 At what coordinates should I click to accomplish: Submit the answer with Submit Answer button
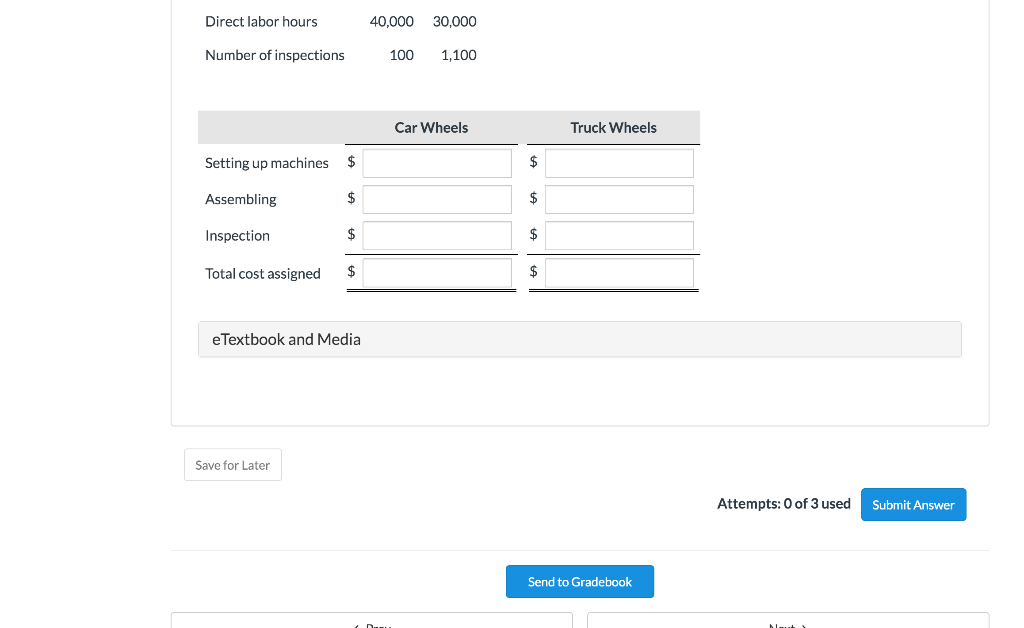click(x=913, y=505)
